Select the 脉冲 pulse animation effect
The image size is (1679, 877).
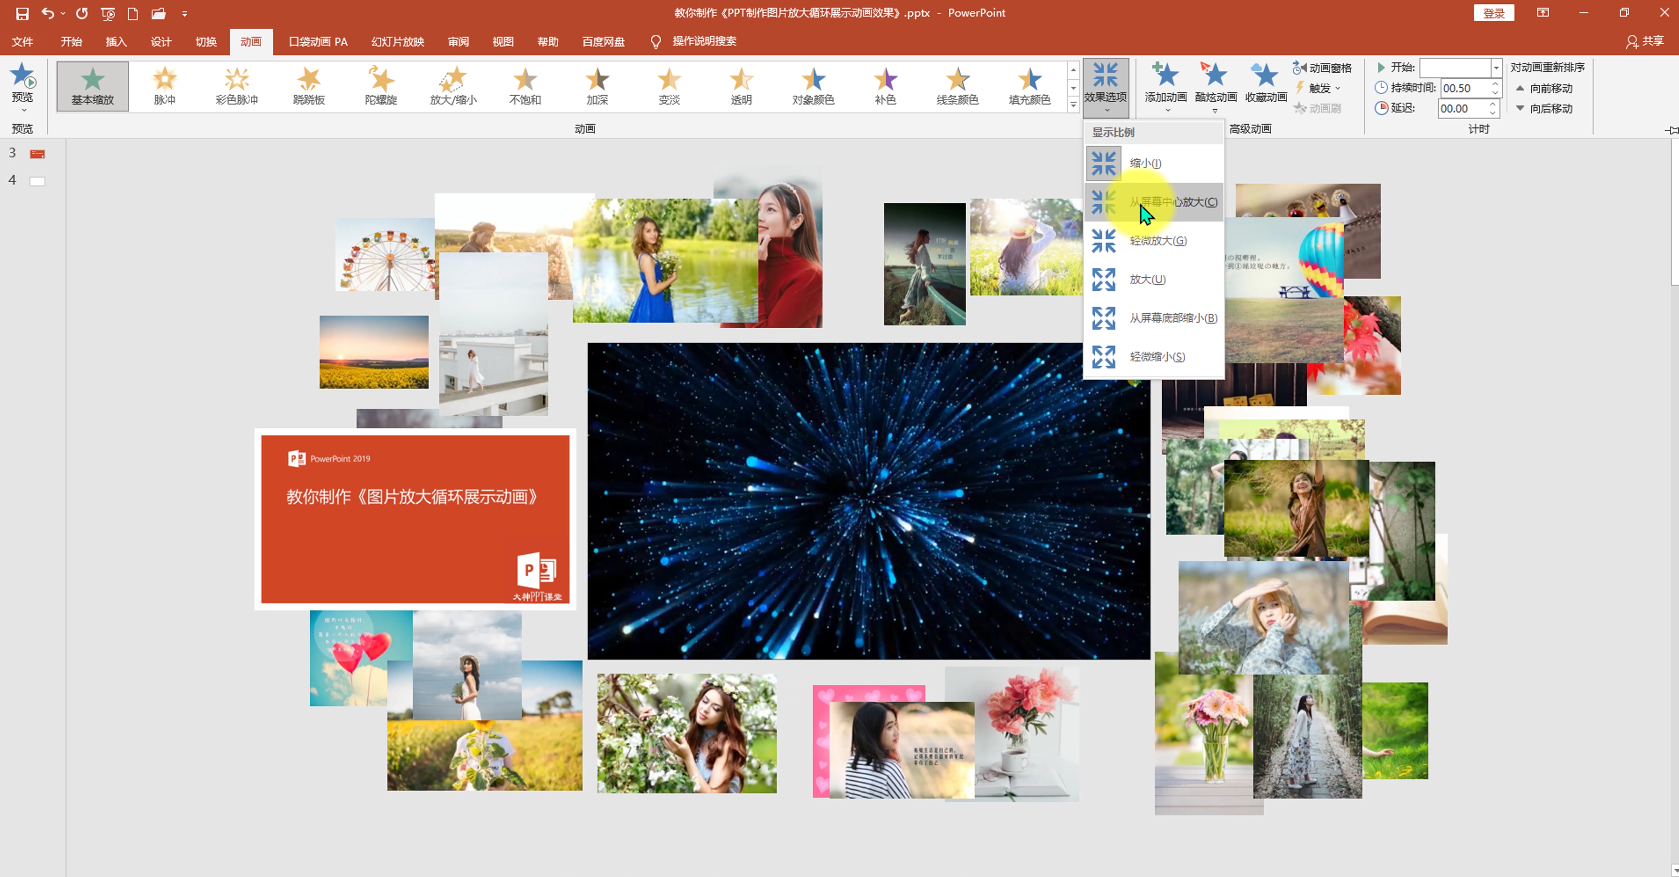(165, 86)
